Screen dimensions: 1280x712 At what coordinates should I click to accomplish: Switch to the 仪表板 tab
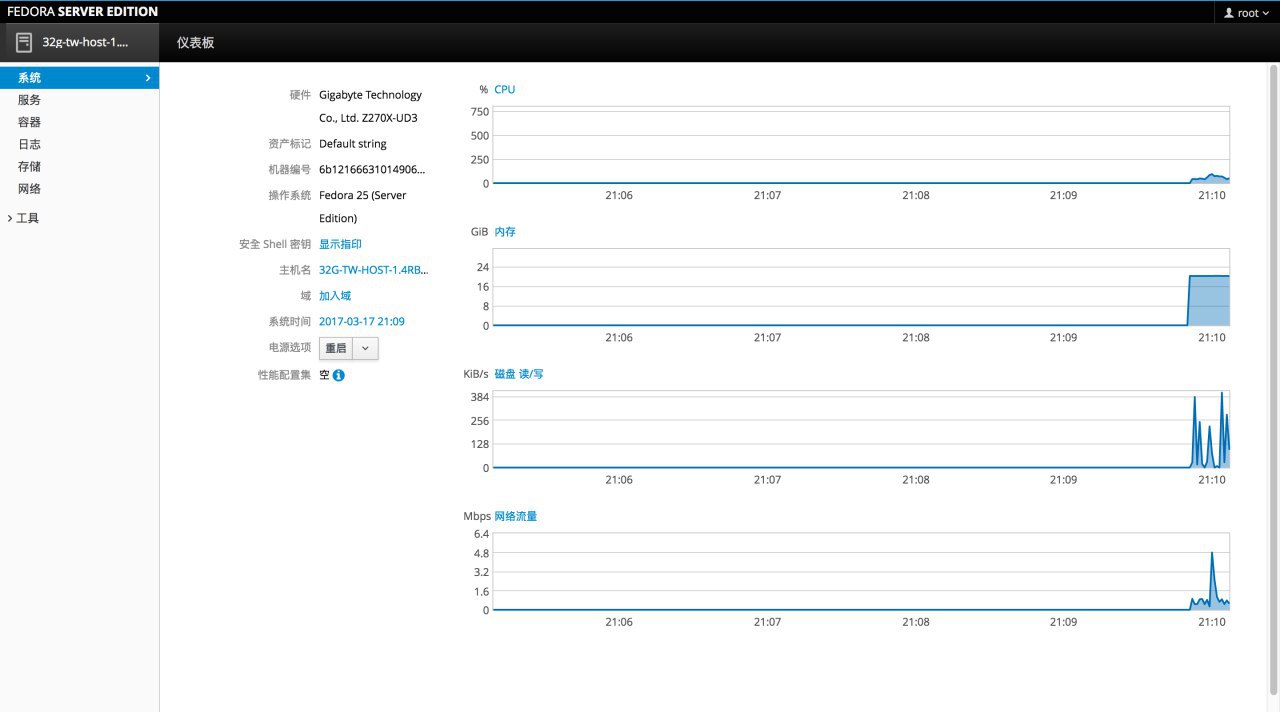(x=195, y=43)
